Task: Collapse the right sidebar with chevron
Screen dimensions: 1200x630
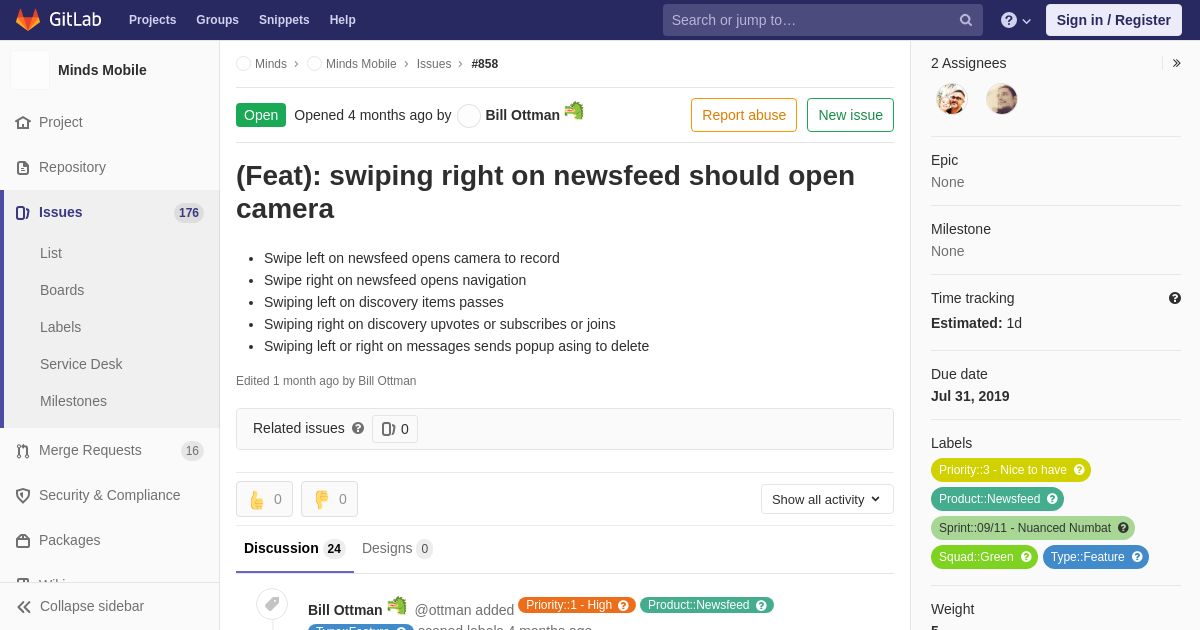Action: tap(1176, 63)
